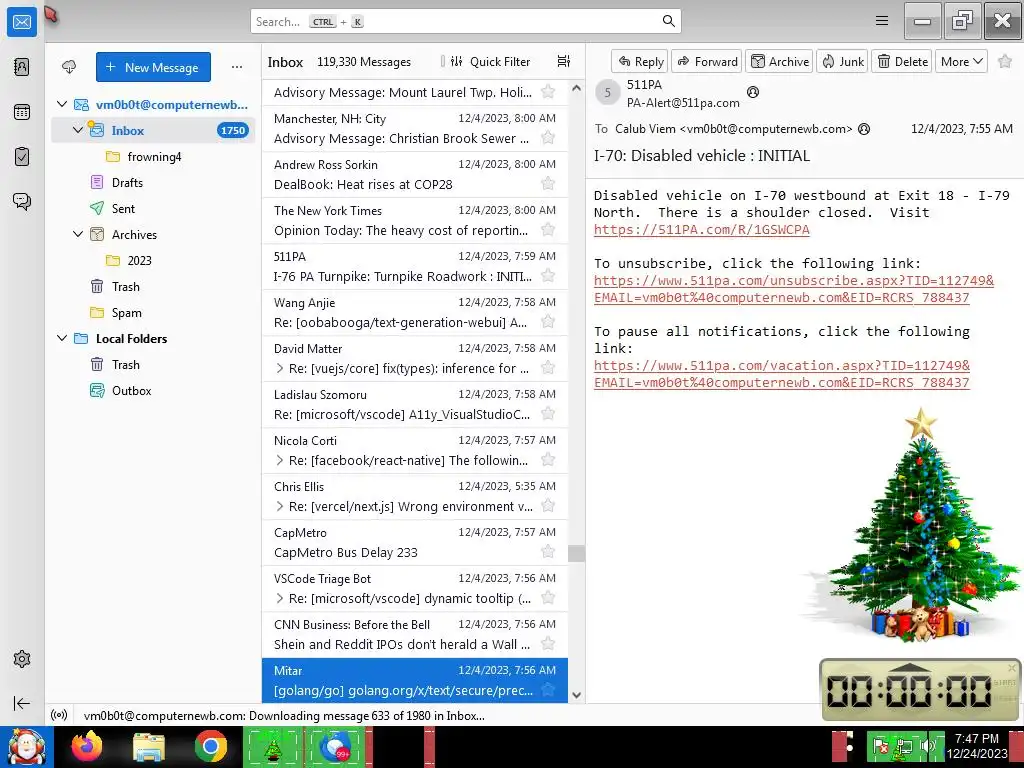Click scroll up arrow in message list
Screen dimensions: 1024x768
(x=576, y=88)
